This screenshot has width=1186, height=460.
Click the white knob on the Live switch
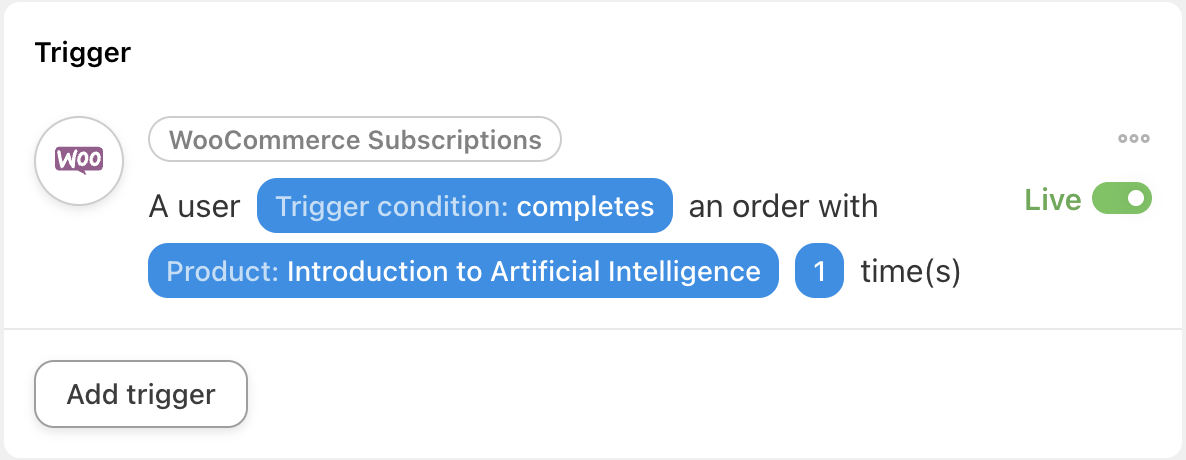1135,199
